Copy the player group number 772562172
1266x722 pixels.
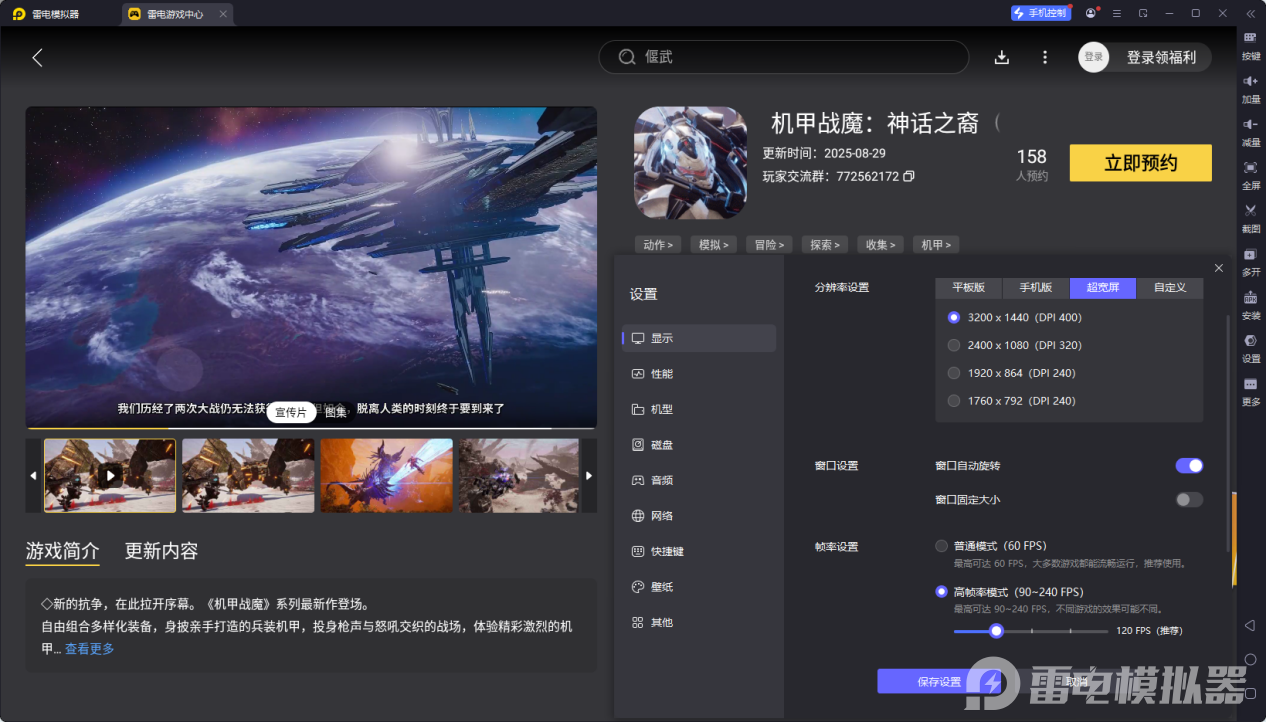click(x=909, y=176)
